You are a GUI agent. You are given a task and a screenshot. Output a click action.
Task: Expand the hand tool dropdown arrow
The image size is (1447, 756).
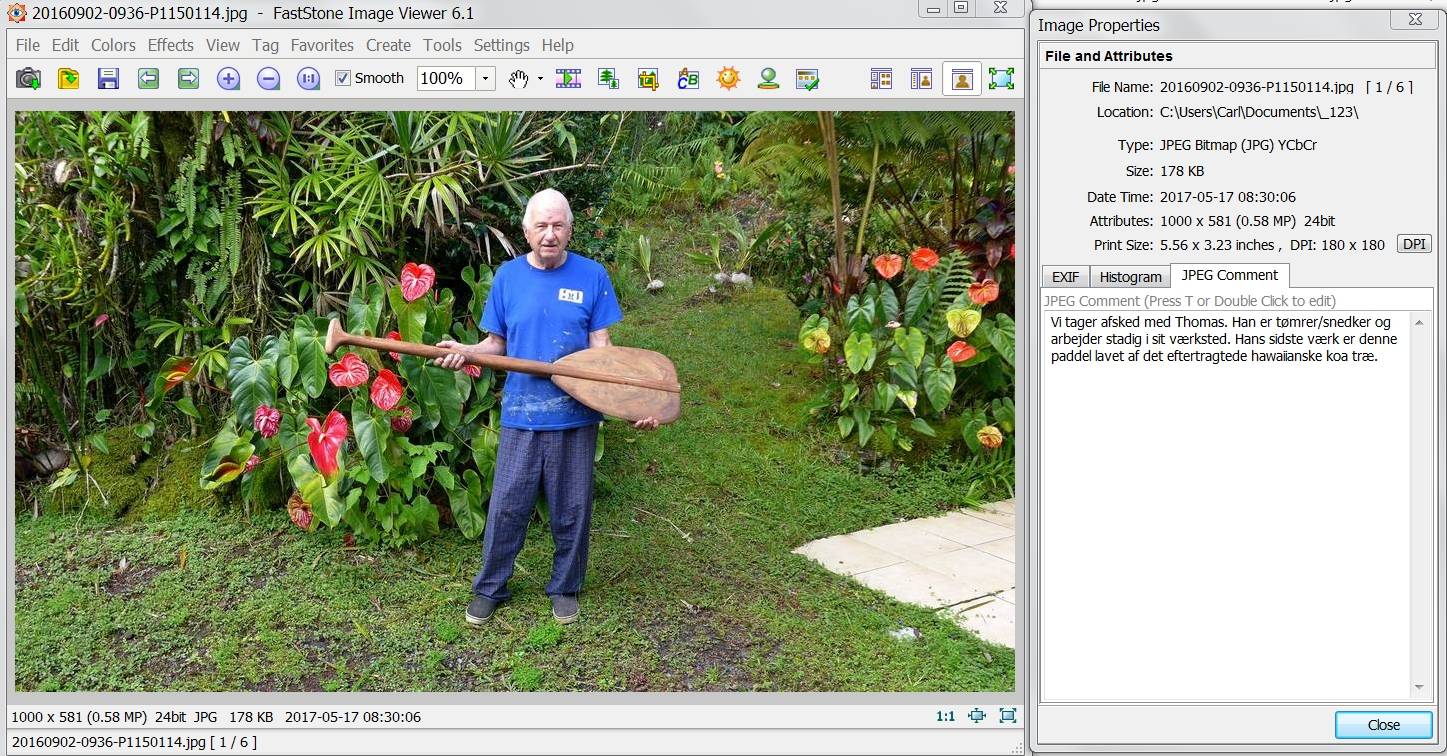(540, 78)
